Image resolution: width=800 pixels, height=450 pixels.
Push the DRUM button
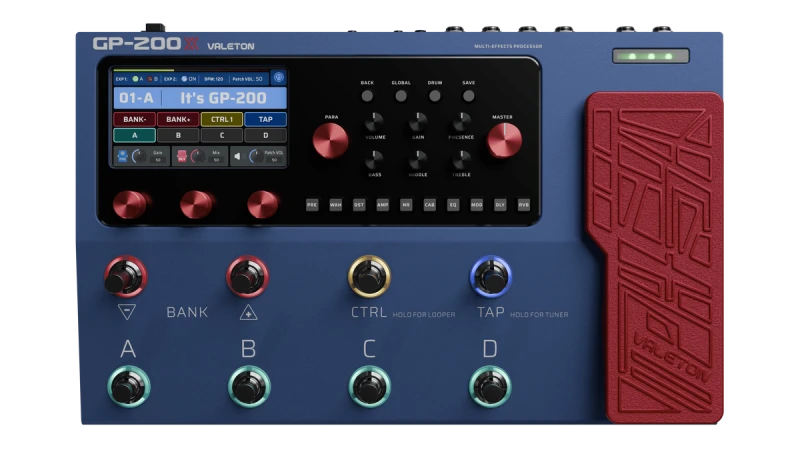coord(435,95)
